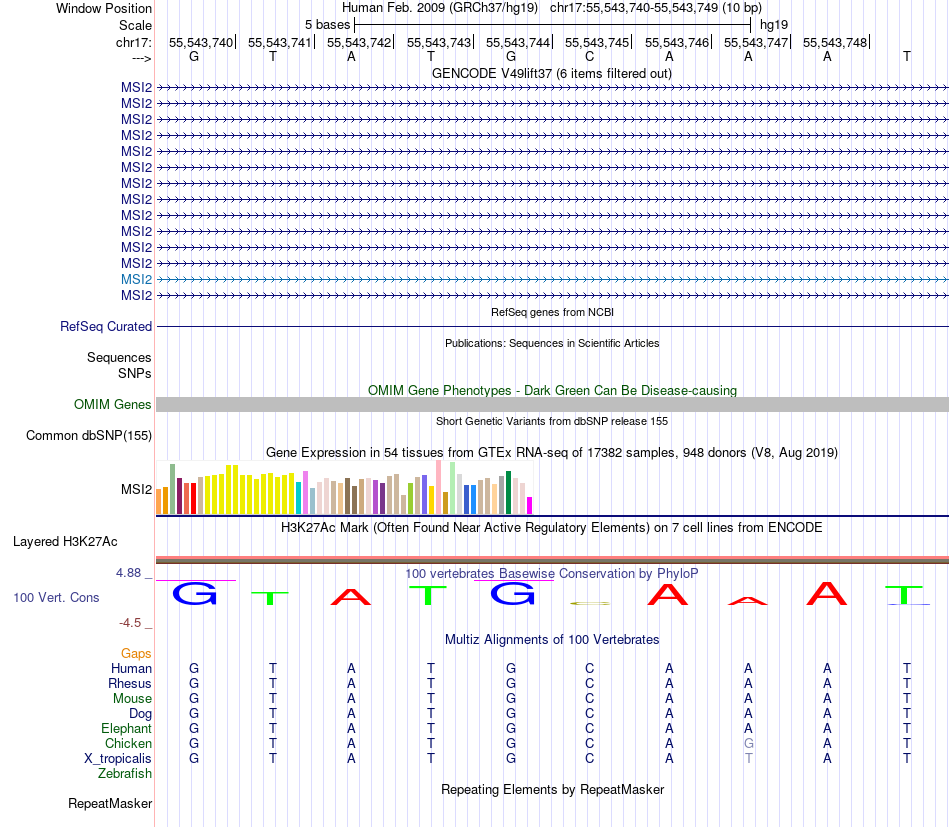Select the Chicken alignment row label
Screen dimensions: 950x827
click(x=128, y=743)
